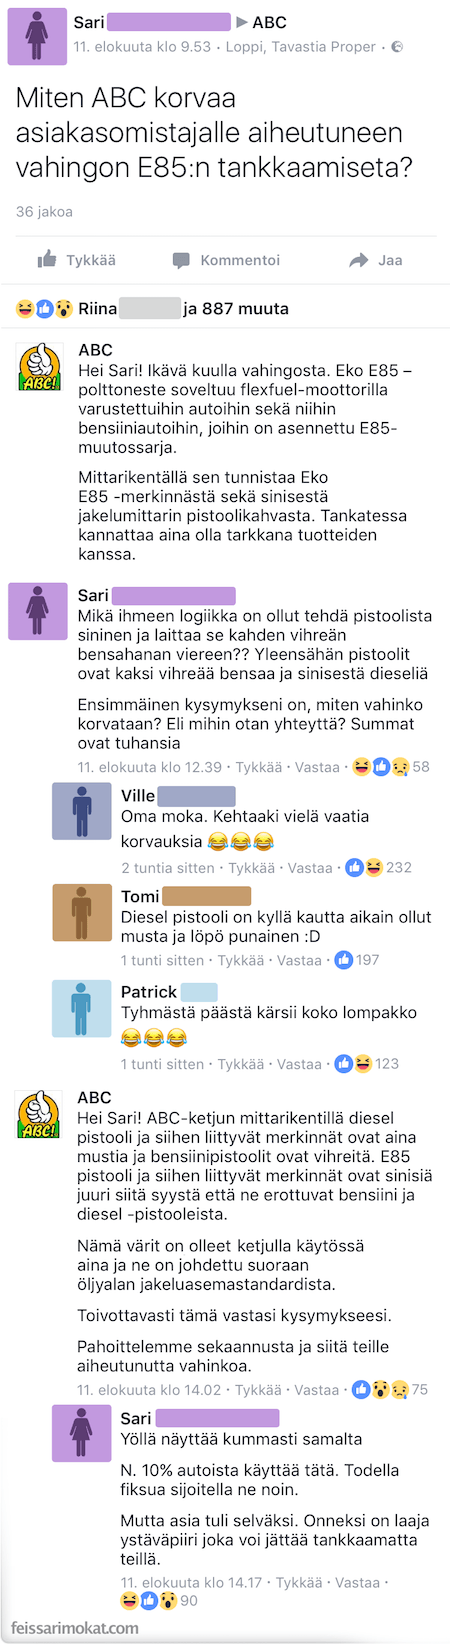Screen dimensions: 450x1644
Task: Click the globe privacy icon beside Tavastia Proper
Action: (x=397, y=47)
